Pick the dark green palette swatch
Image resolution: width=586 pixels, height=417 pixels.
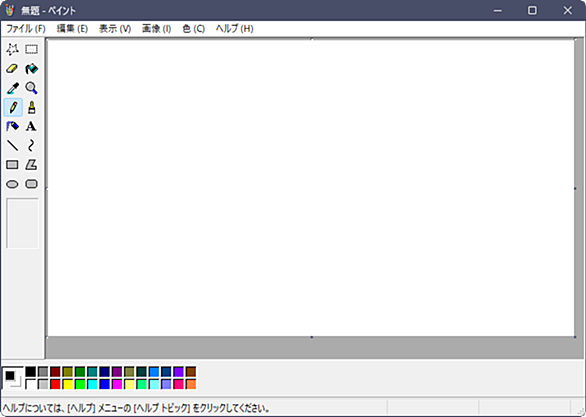(80, 372)
